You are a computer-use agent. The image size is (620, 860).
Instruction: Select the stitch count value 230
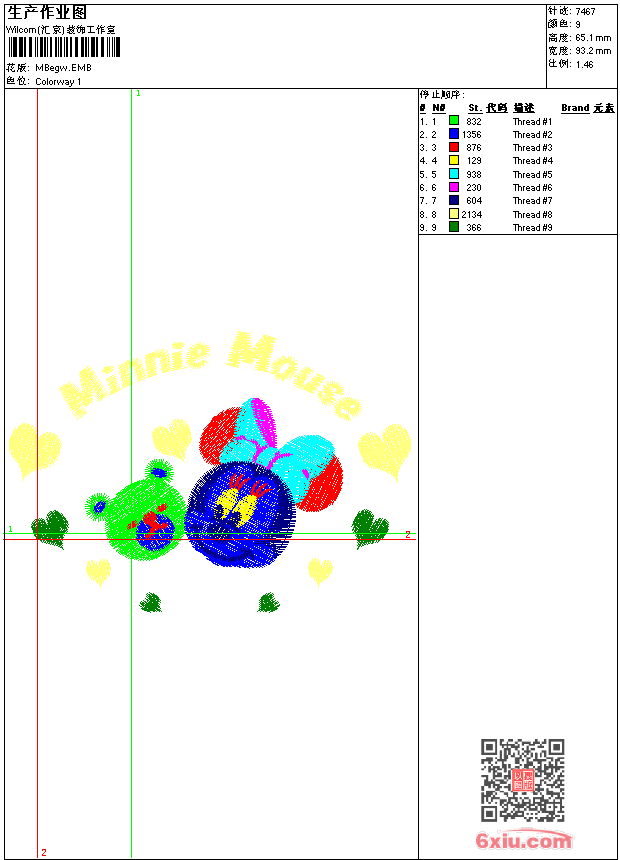[474, 188]
